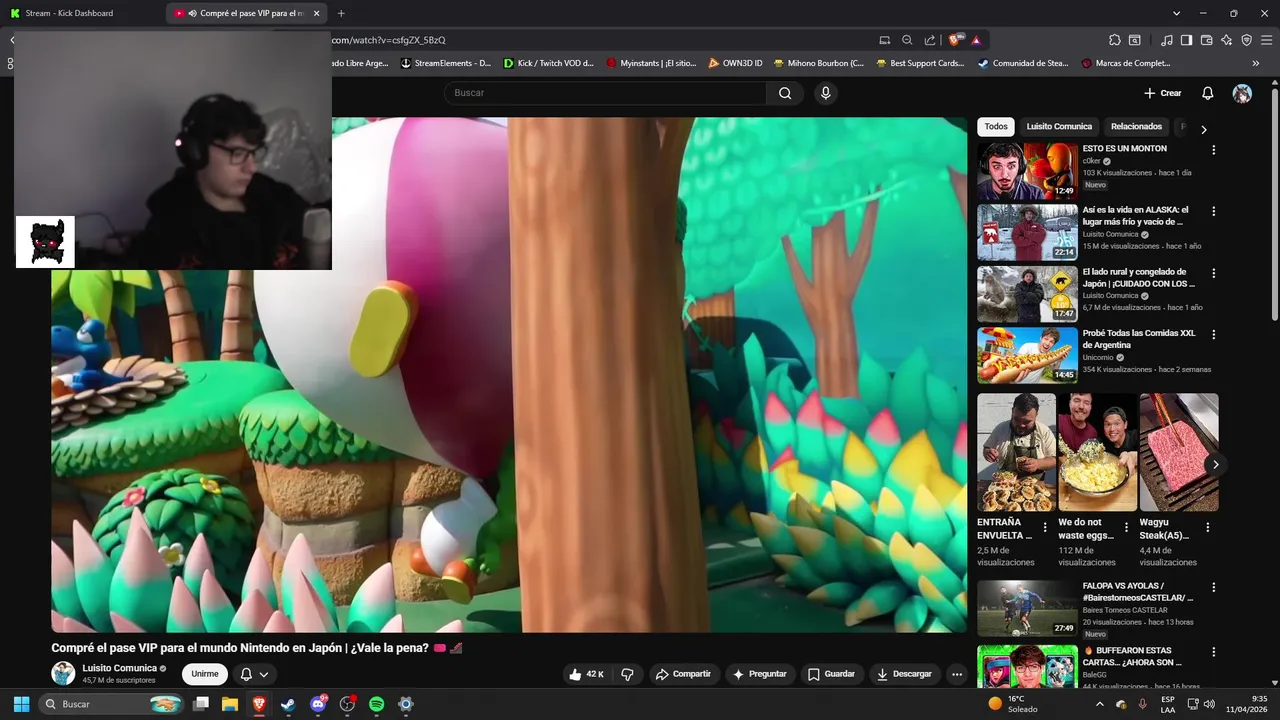Open options for ENTRAÑA ENVUELTA short
The width and height of the screenshot is (1280, 720).
coord(1045,527)
